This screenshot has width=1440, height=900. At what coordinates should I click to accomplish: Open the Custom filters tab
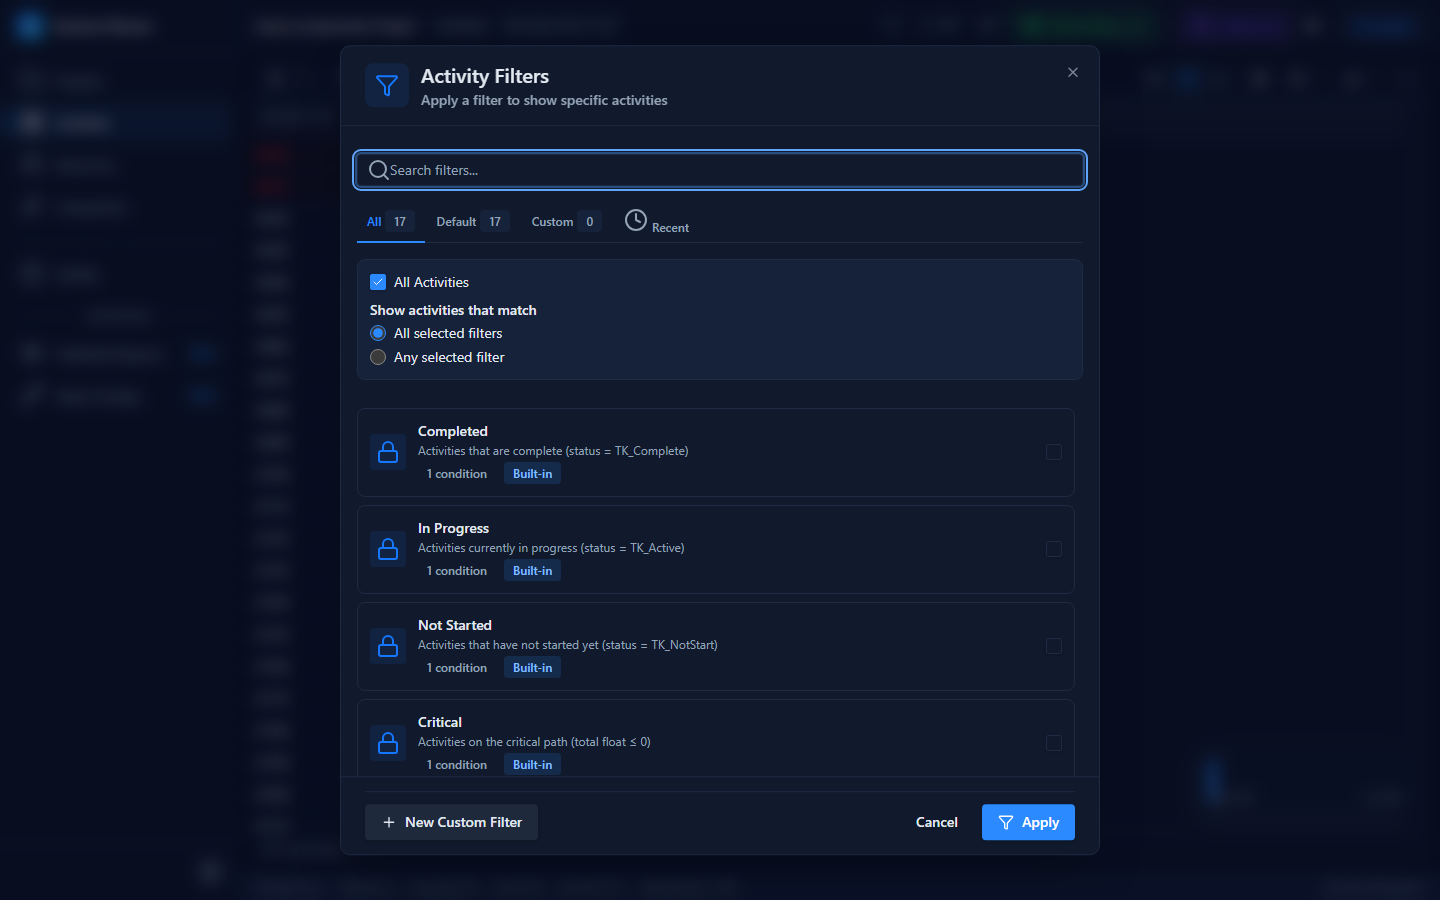point(565,222)
